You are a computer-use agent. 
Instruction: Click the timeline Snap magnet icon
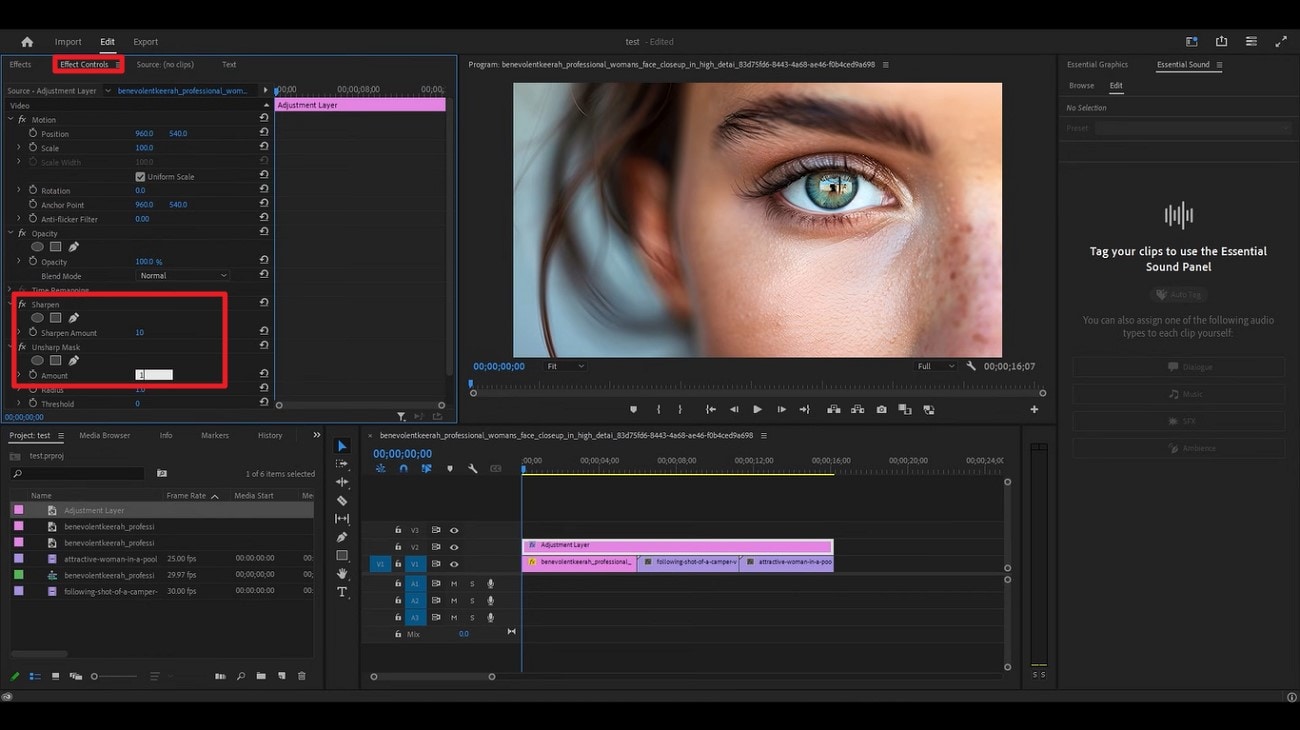coord(403,469)
